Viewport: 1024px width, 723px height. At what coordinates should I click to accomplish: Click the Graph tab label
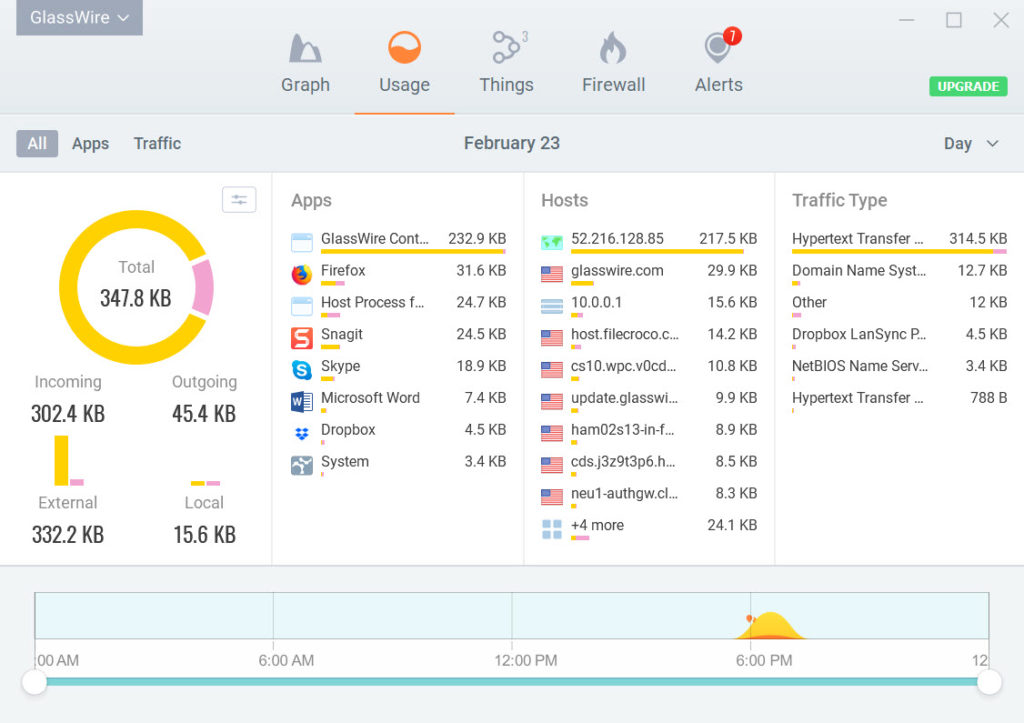point(305,85)
